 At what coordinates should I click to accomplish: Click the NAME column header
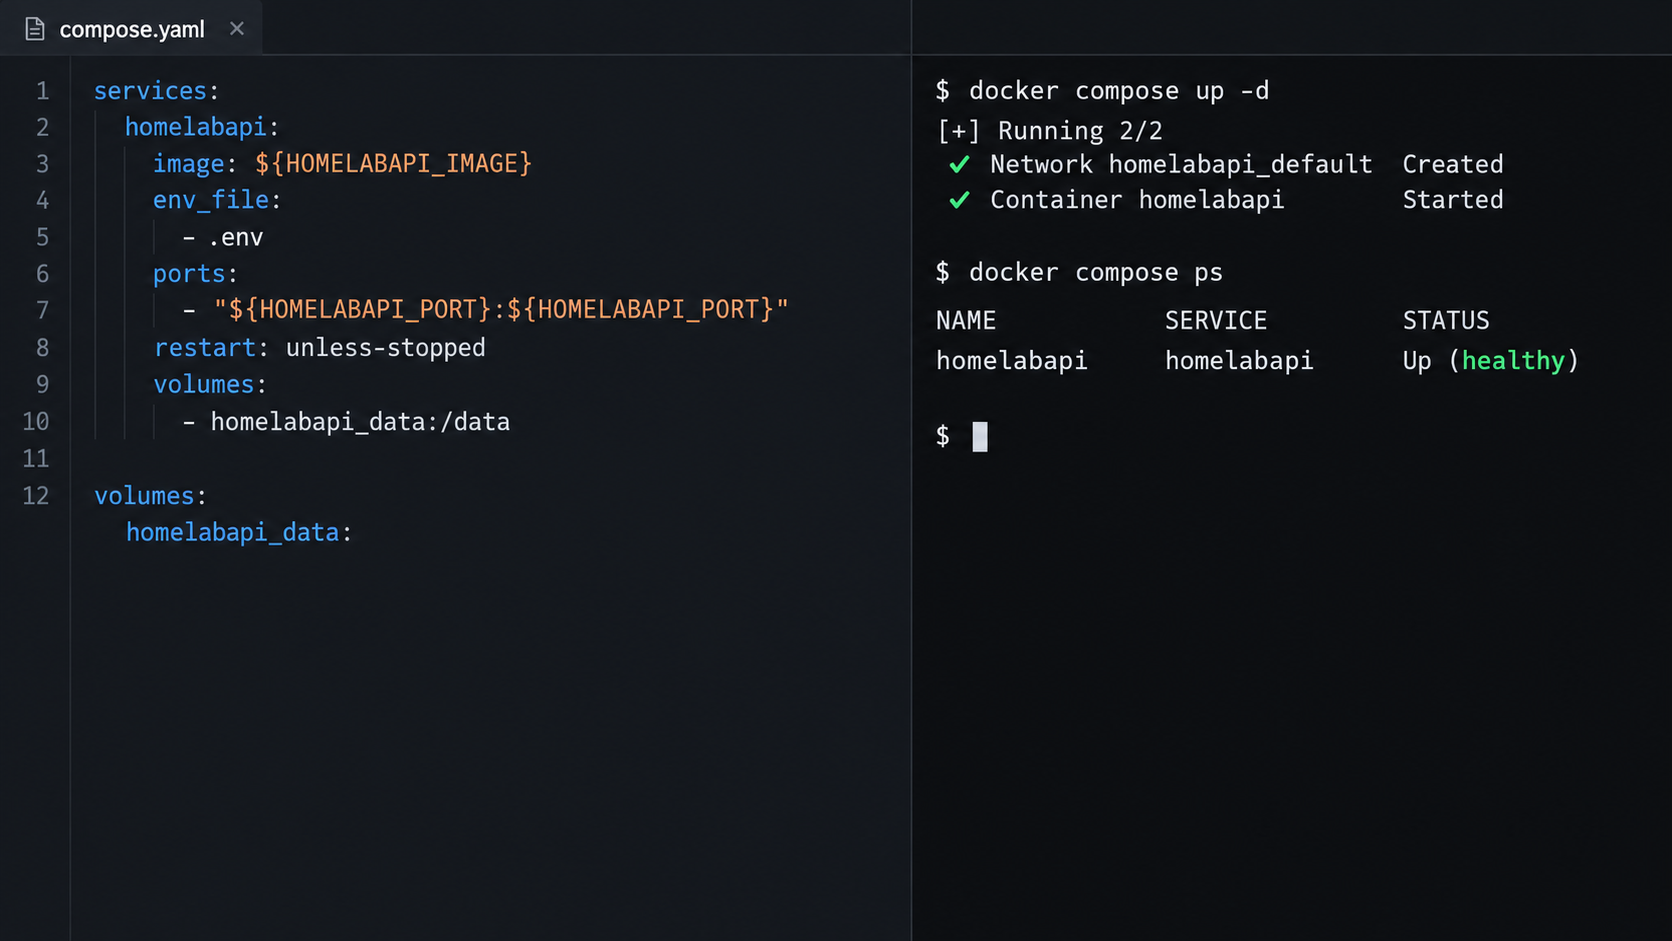tap(966, 321)
